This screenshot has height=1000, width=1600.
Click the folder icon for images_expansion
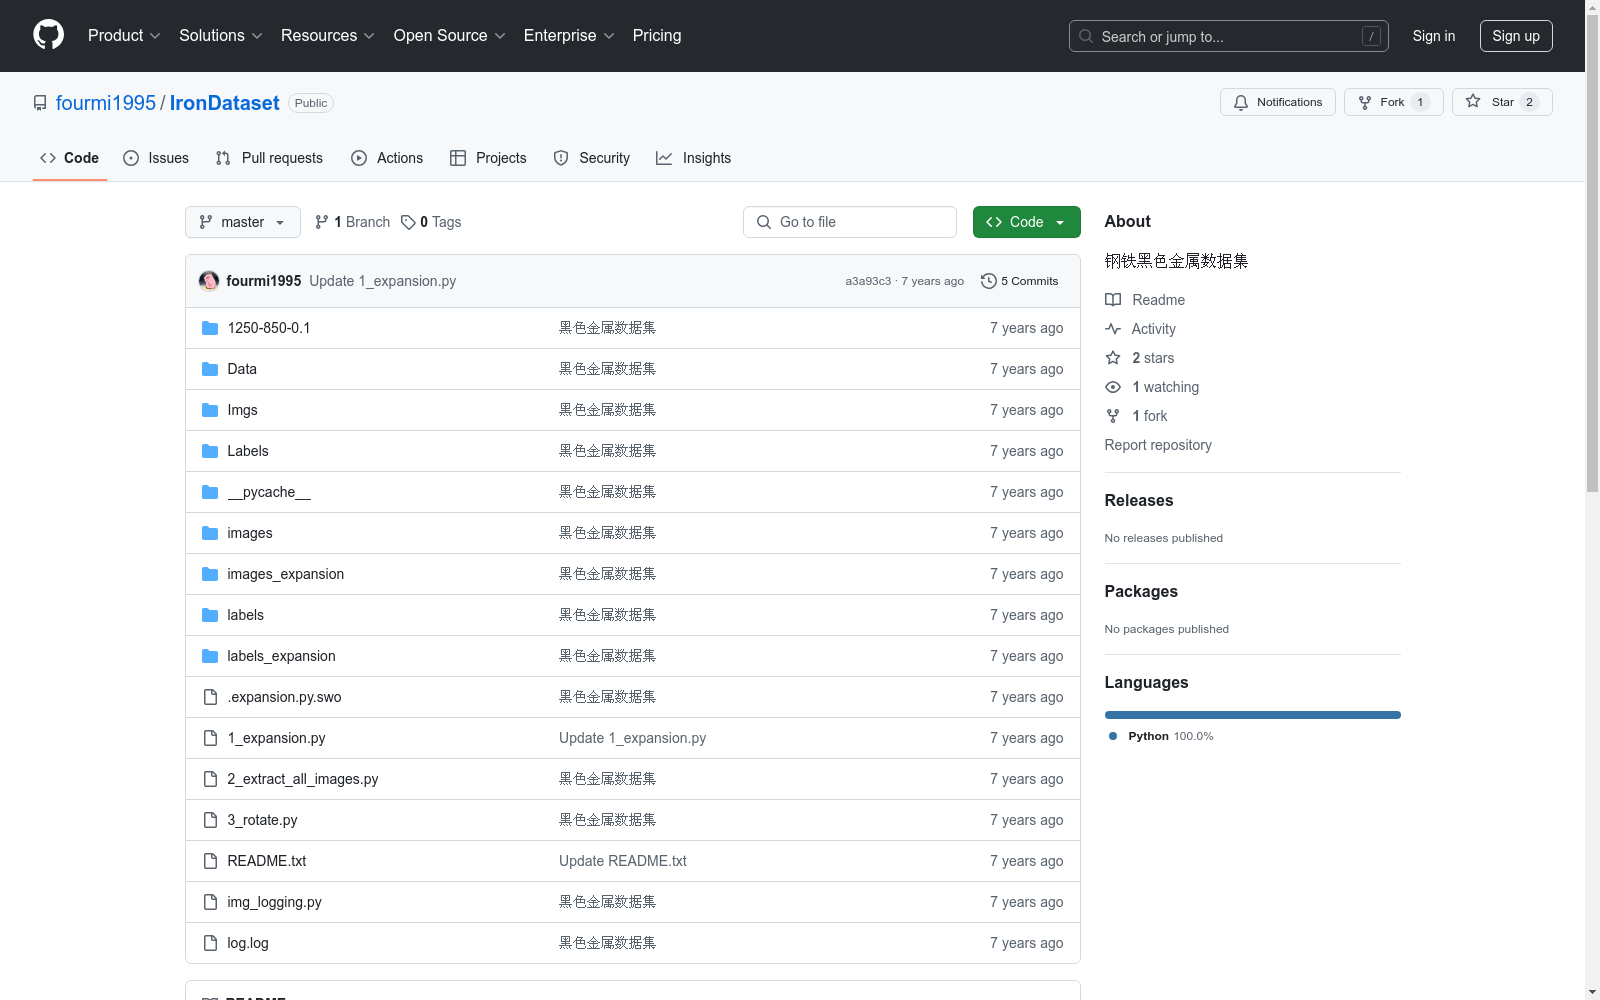[210, 574]
